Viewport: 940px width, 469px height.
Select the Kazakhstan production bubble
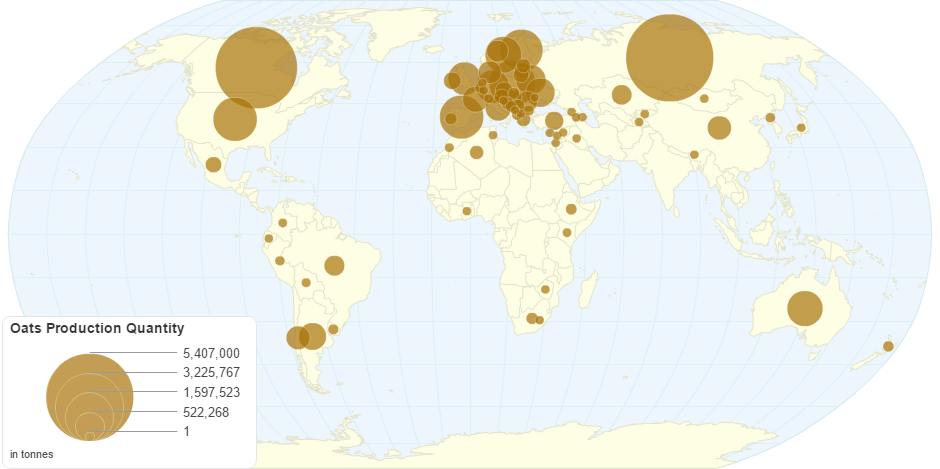pyautogui.click(x=621, y=95)
